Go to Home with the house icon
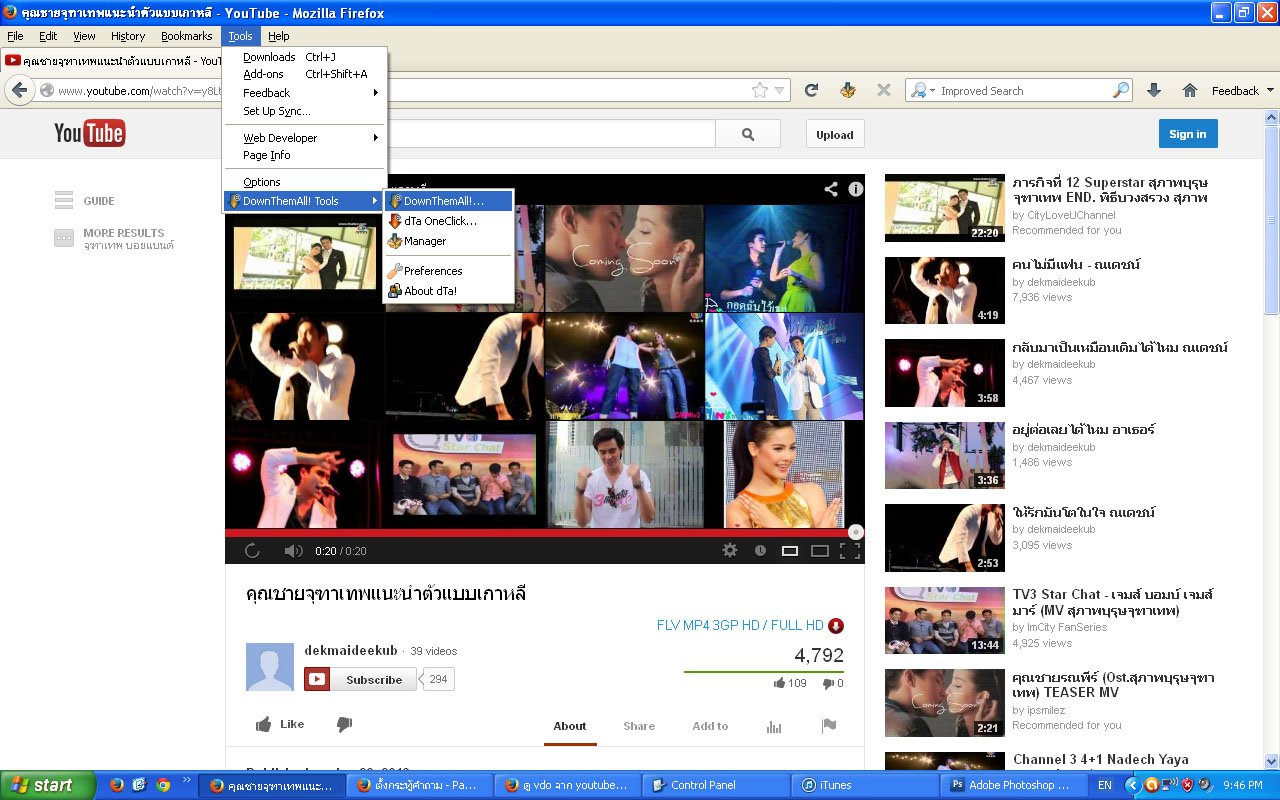Screen dimensions: 1280x800 coord(1190,90)
